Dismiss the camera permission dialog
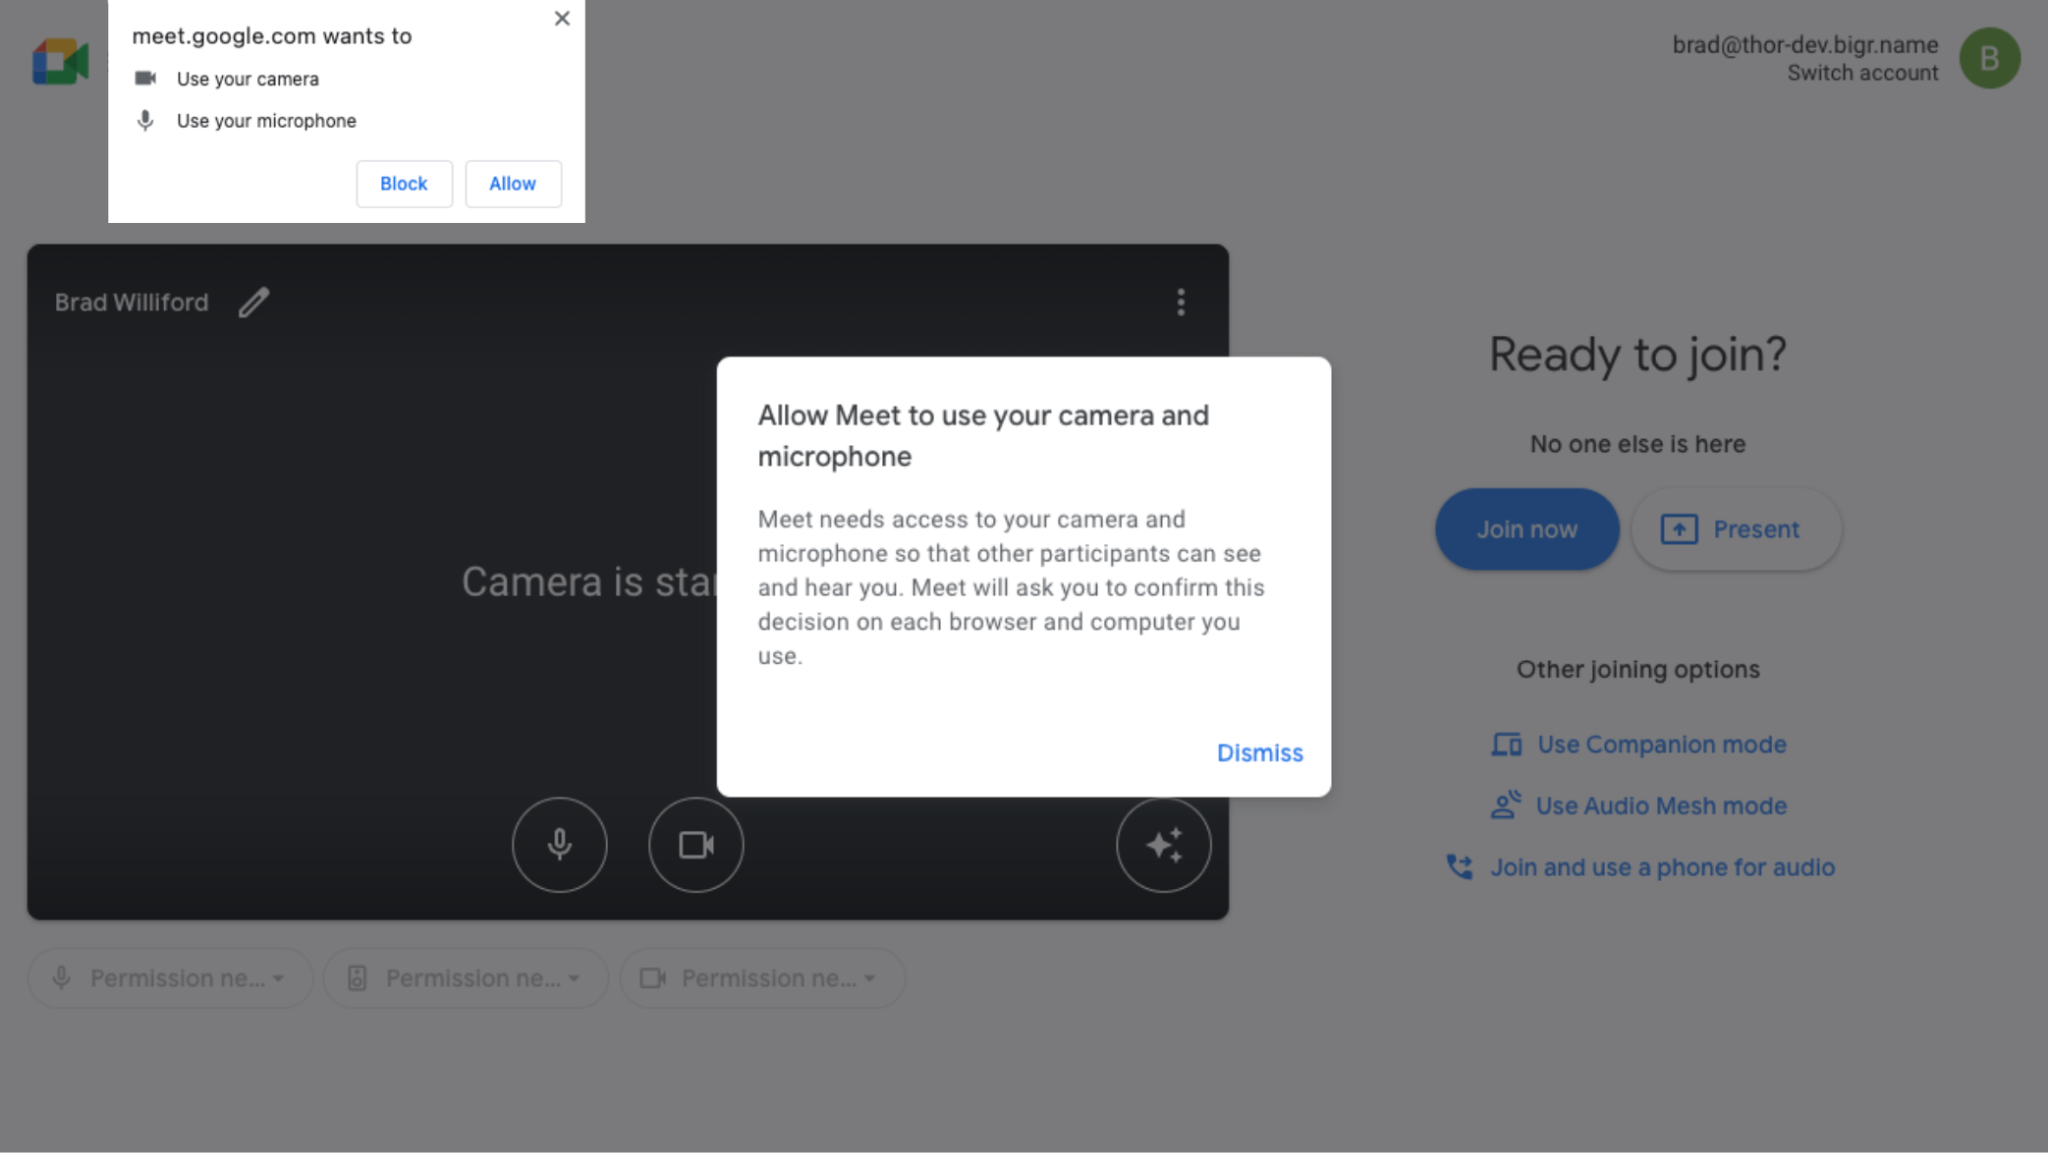The width and height of the screenshot is (2048, 1153). click(1257, 751)
